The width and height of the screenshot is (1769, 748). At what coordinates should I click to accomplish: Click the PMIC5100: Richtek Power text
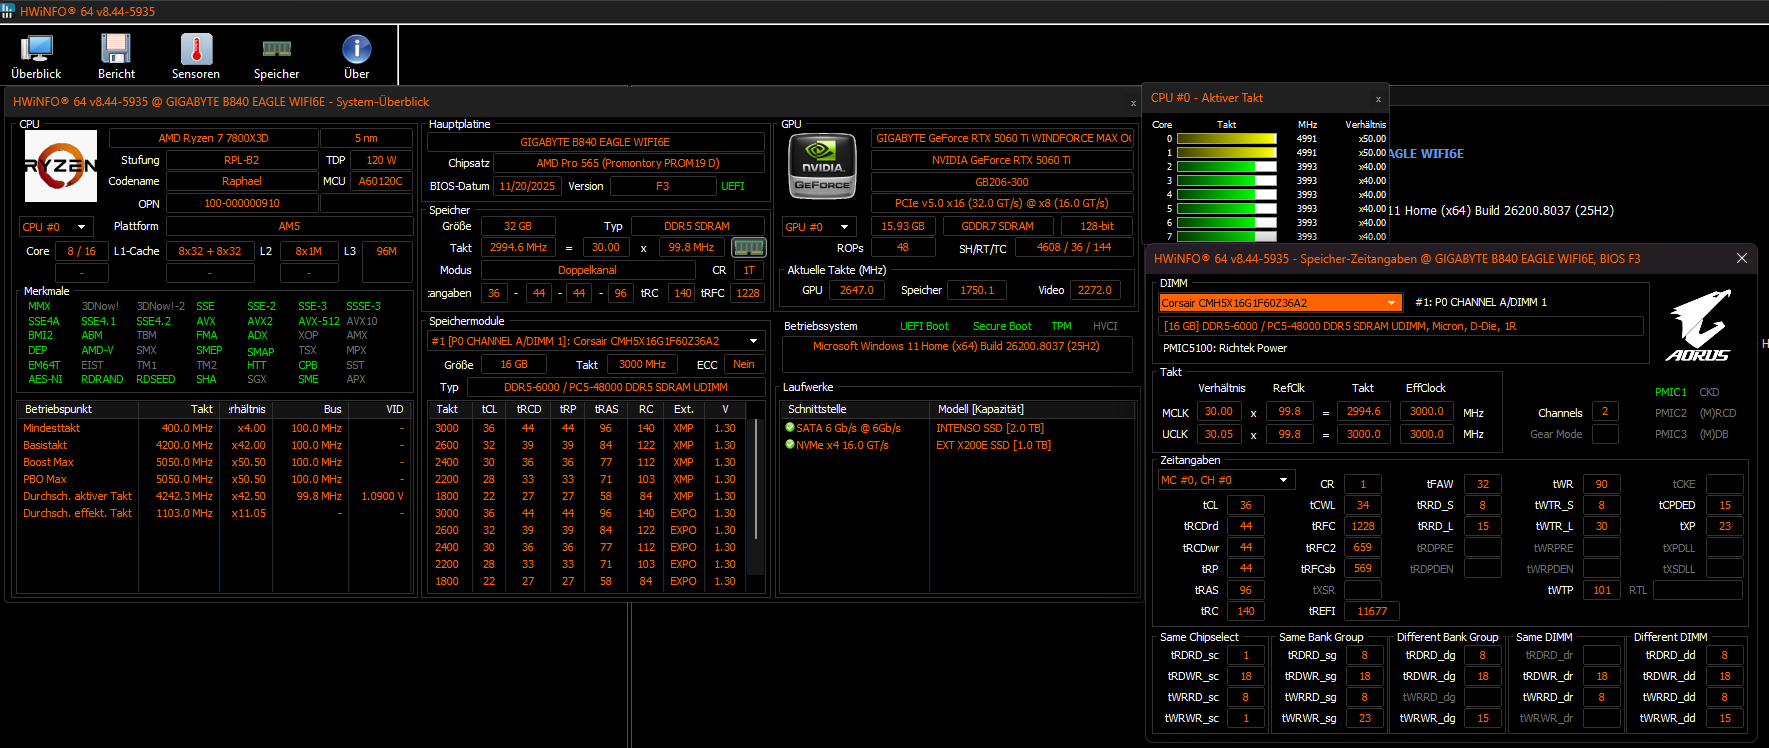pos(1225,348)
